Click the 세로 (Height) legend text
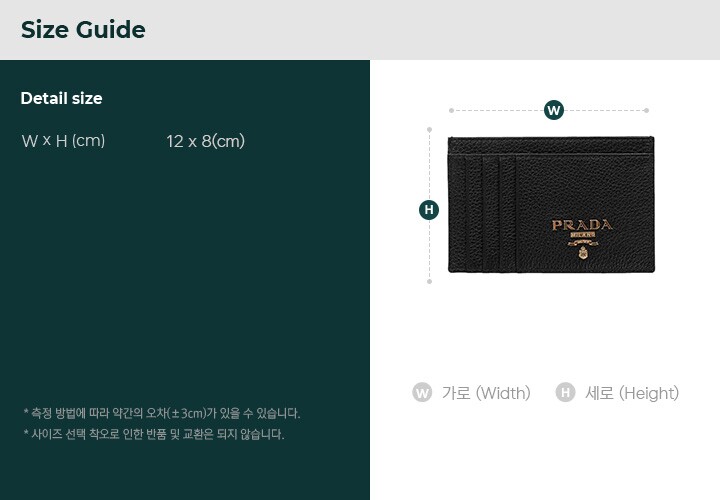 coord(632,393)
